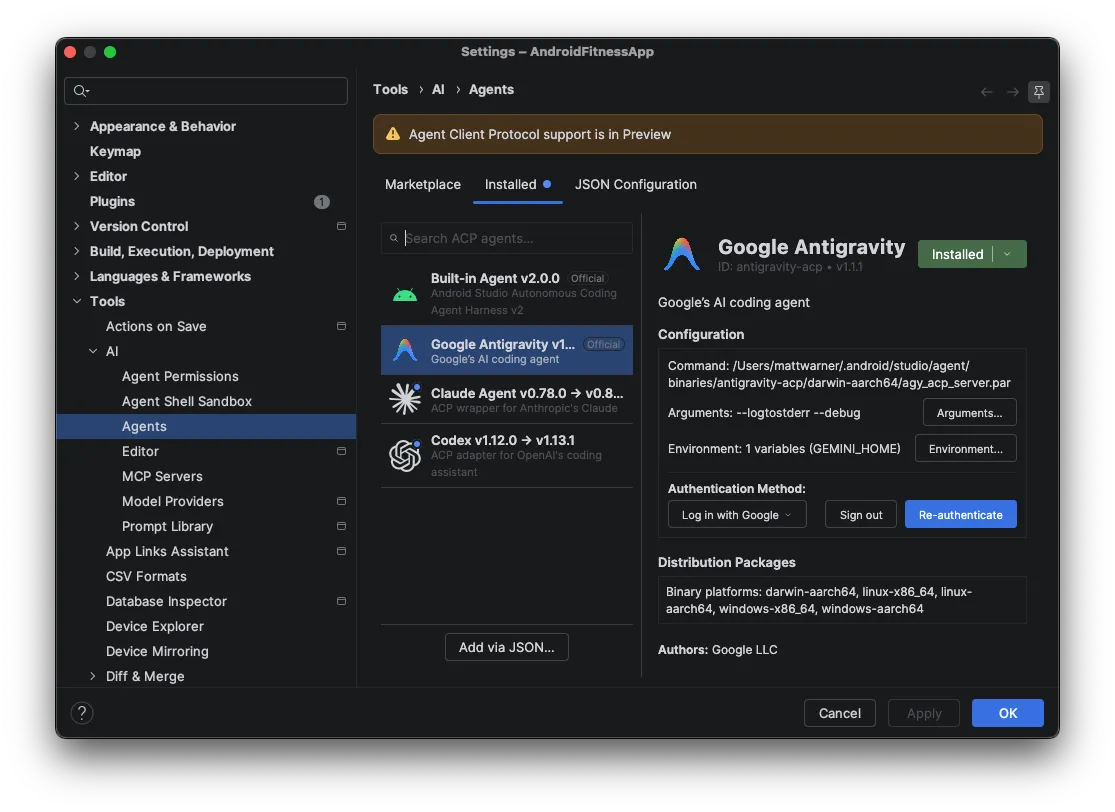Select Claude Agent list entry
Viewport: 1115px width, 812px height.
(506, 400)
